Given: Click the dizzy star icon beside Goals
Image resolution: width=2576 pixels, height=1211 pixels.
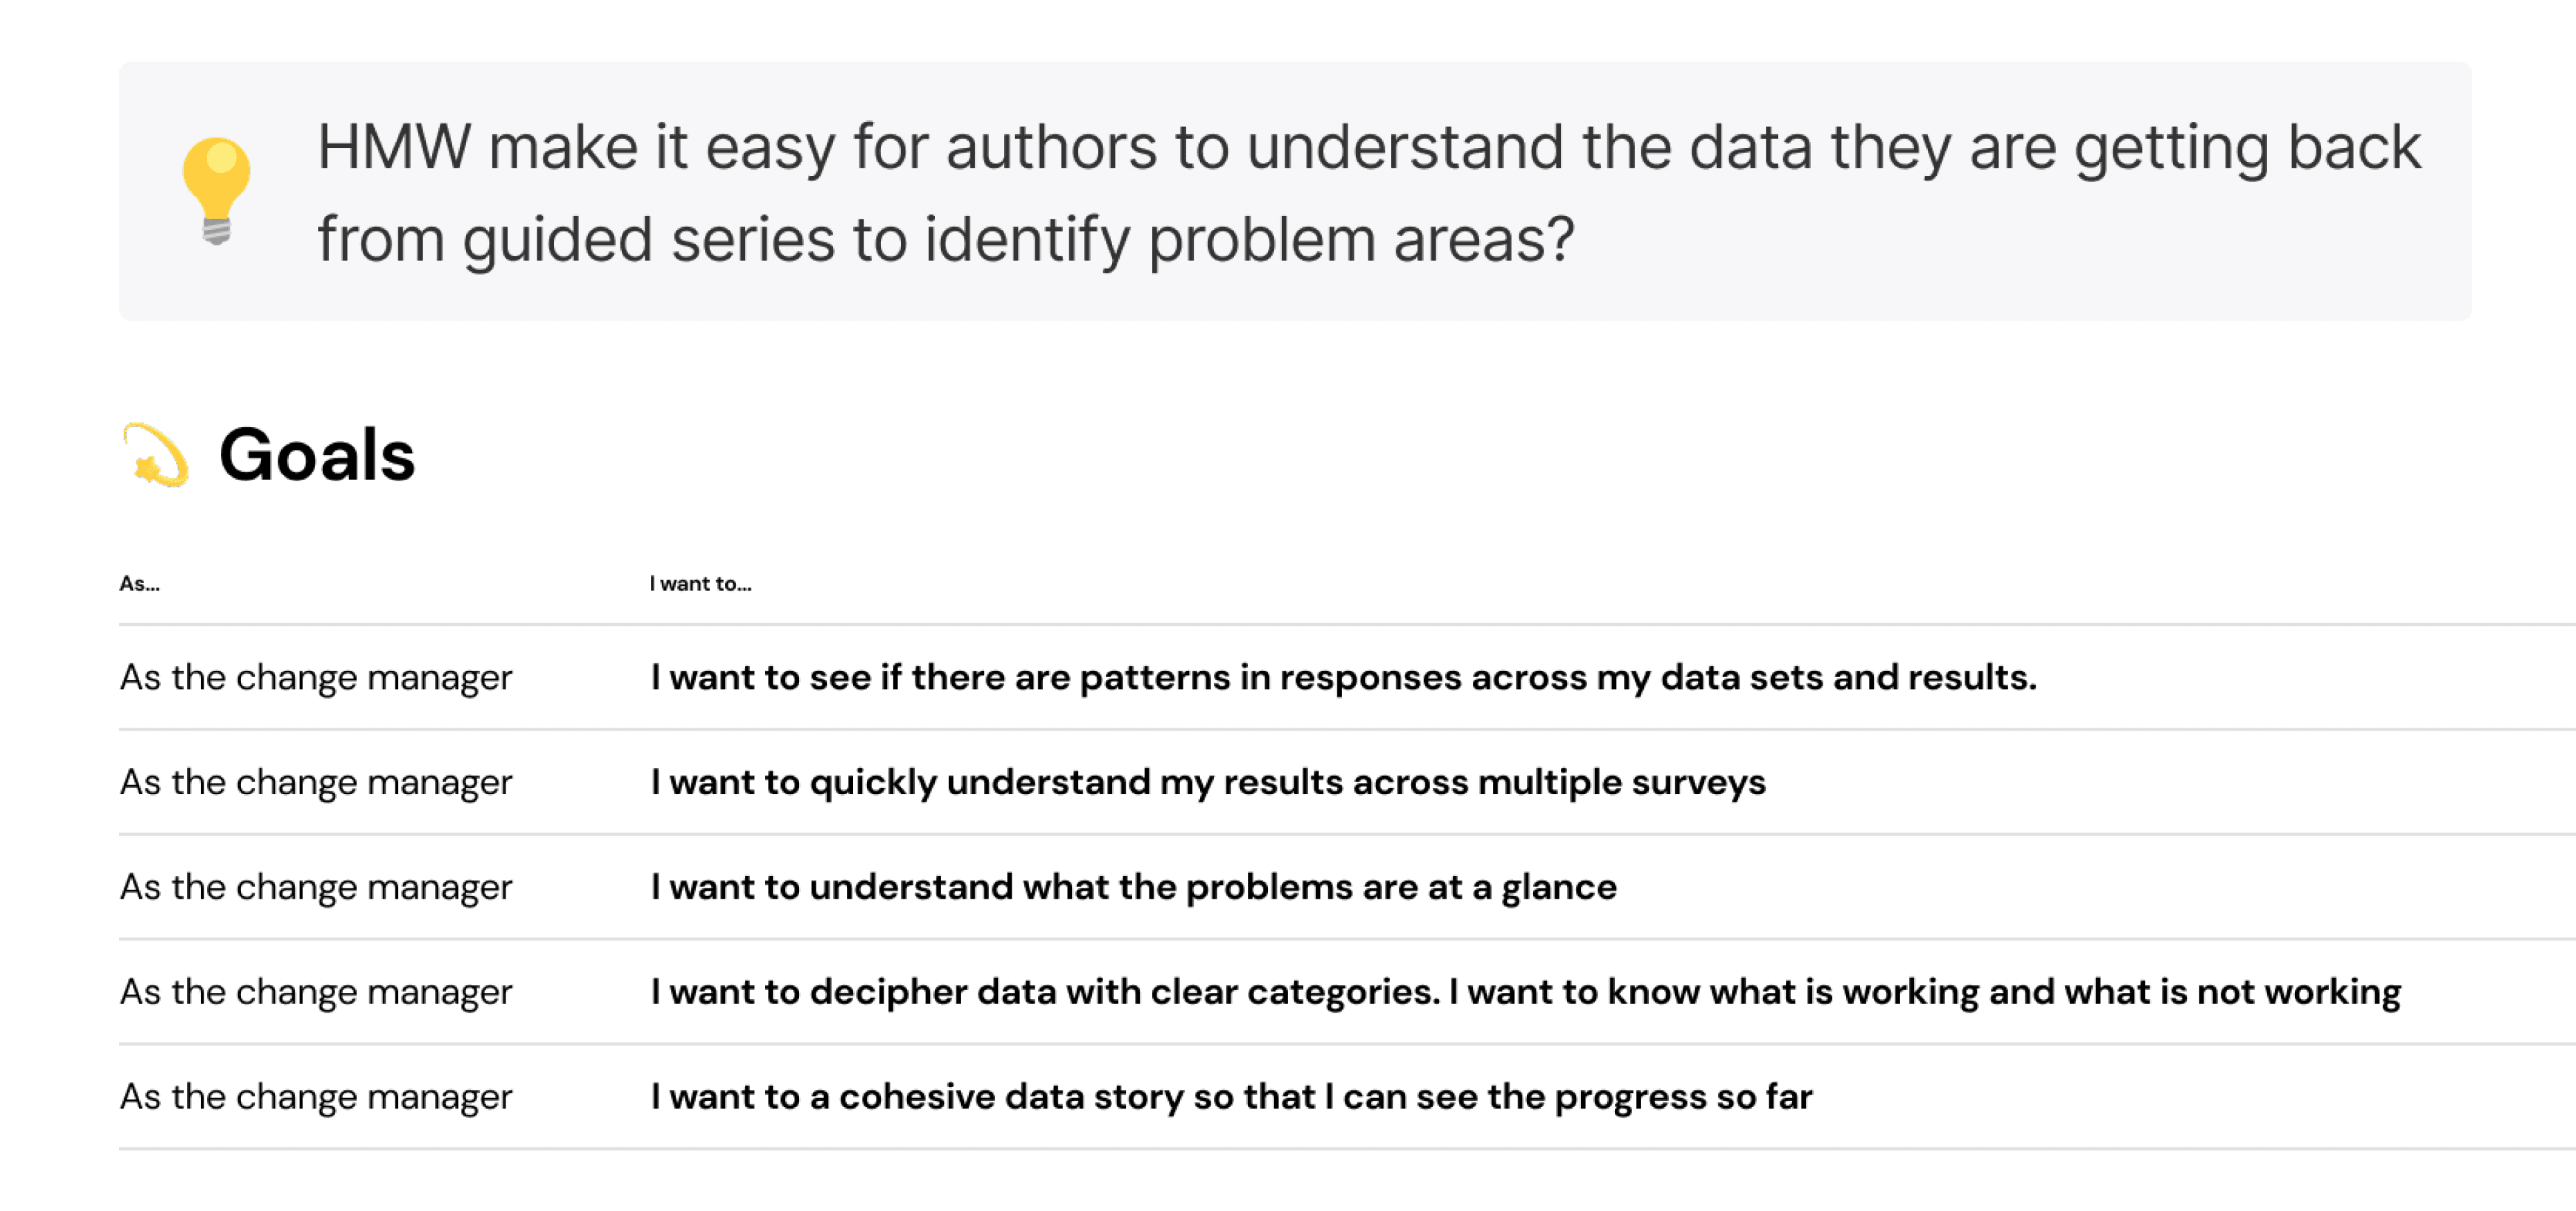Looking at the screenshot, I should [x=155, y=455].
